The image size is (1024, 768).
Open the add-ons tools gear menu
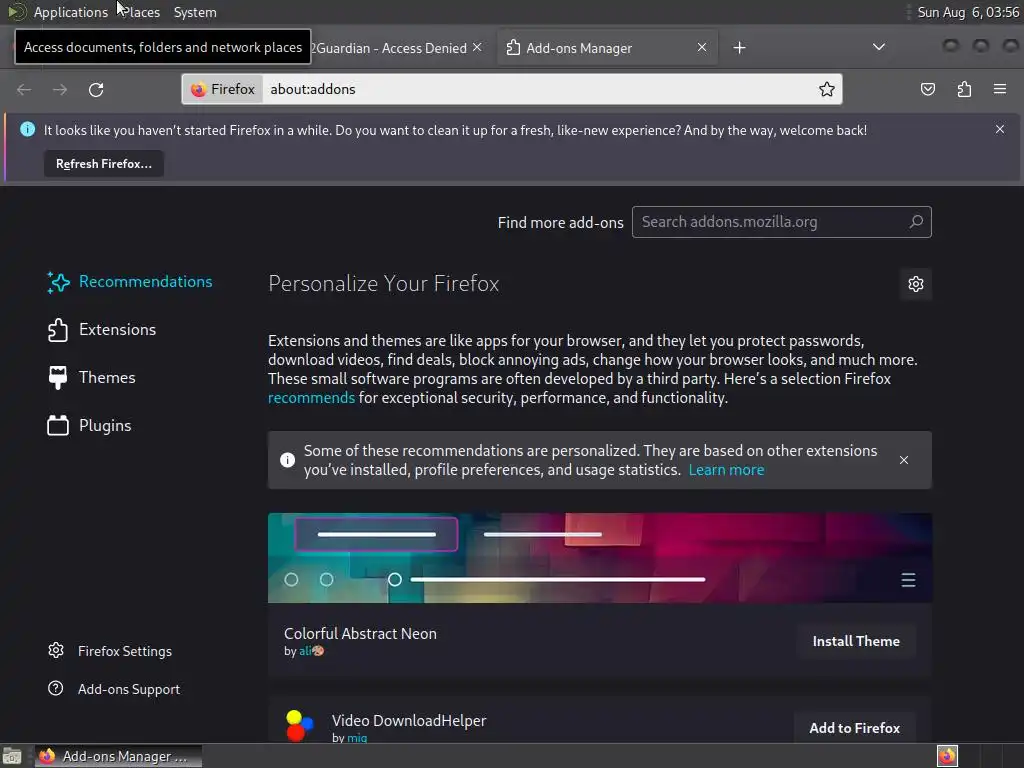[x=916, y=284]
